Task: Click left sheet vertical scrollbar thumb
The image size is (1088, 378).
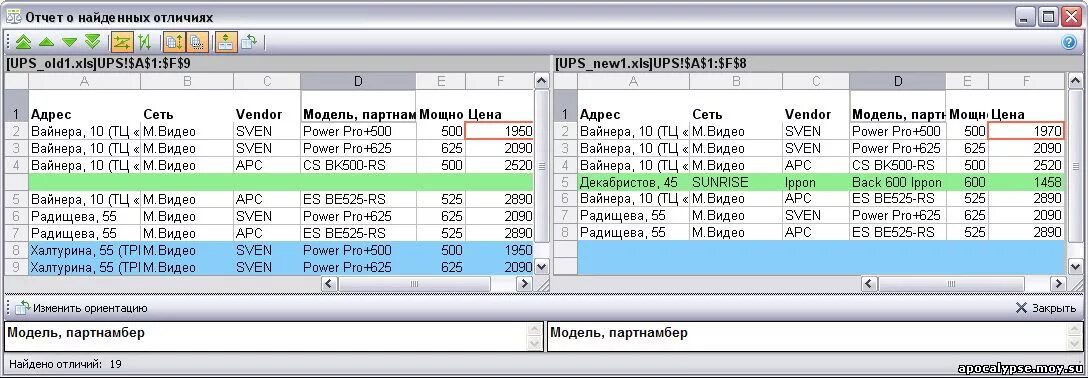Action: 541,166
